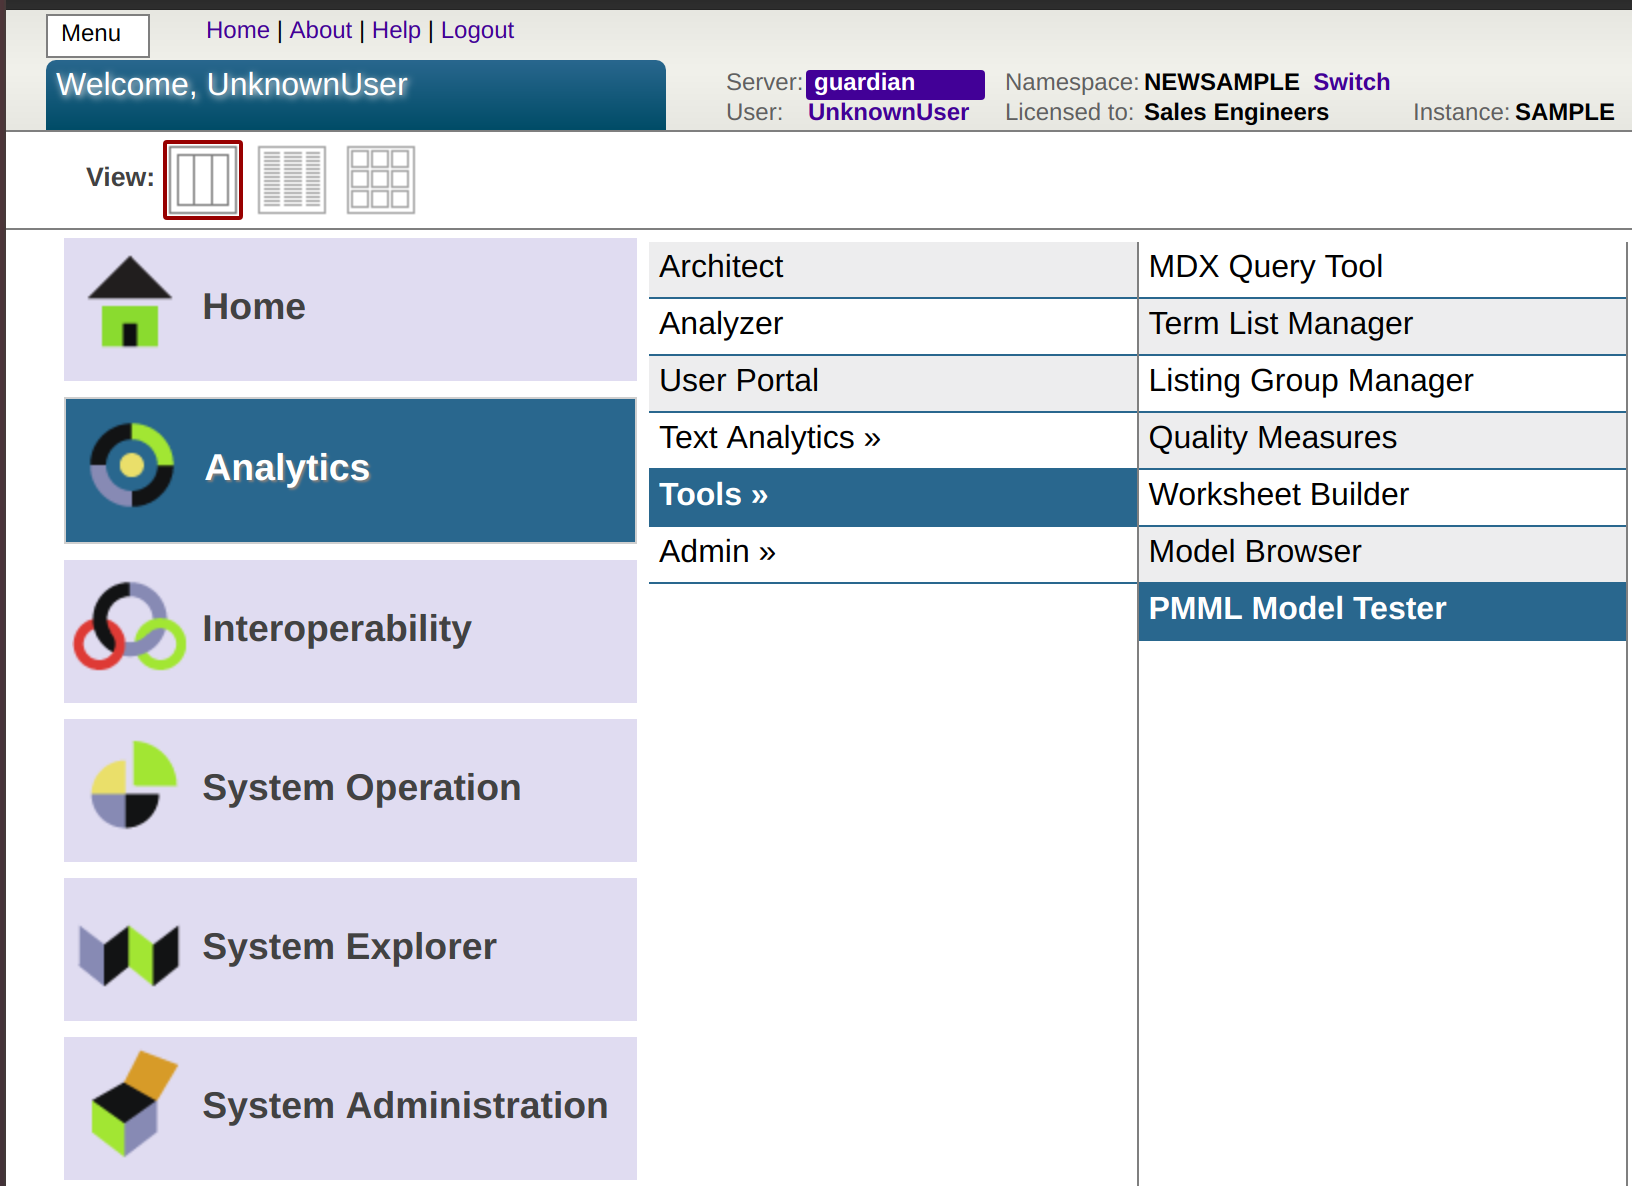Open the Help link
This screenshot has width=1632, height=1186.
396,31
